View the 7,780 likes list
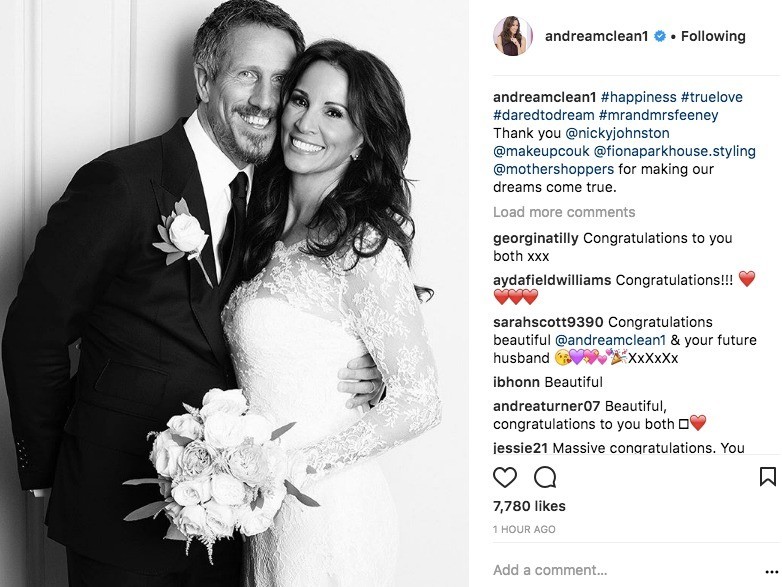The height and width of the screenshot is (587, 782). [x=529, y=506]
